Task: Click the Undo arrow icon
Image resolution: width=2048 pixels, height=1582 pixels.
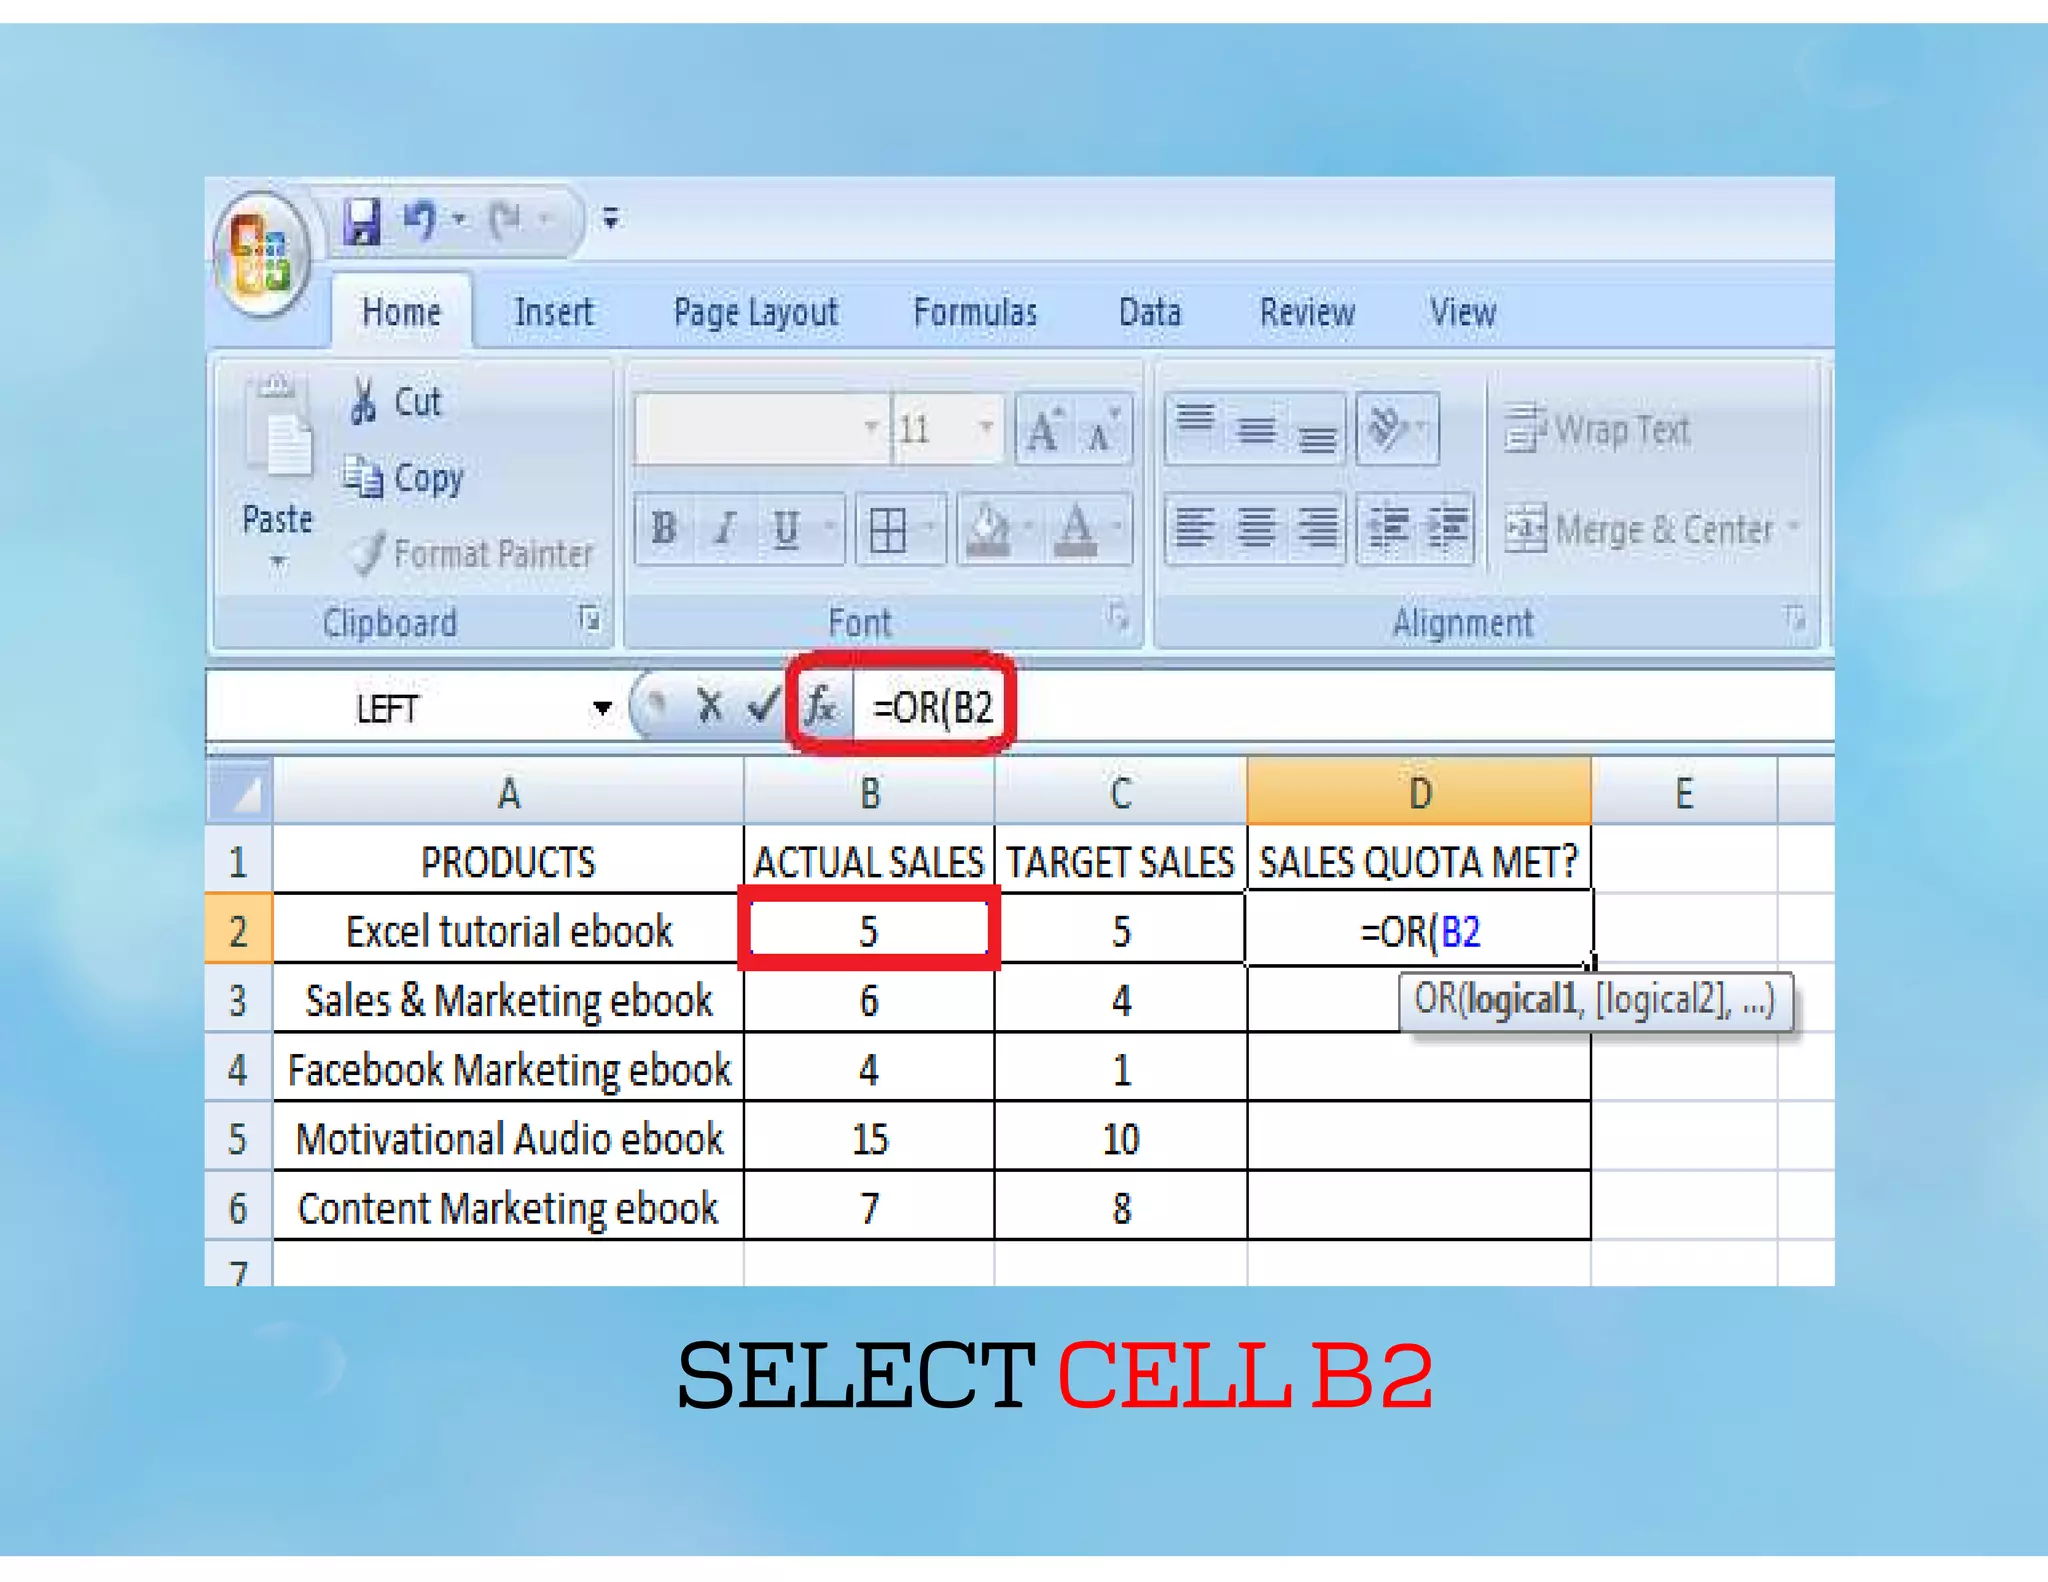Action: point(419,220)
